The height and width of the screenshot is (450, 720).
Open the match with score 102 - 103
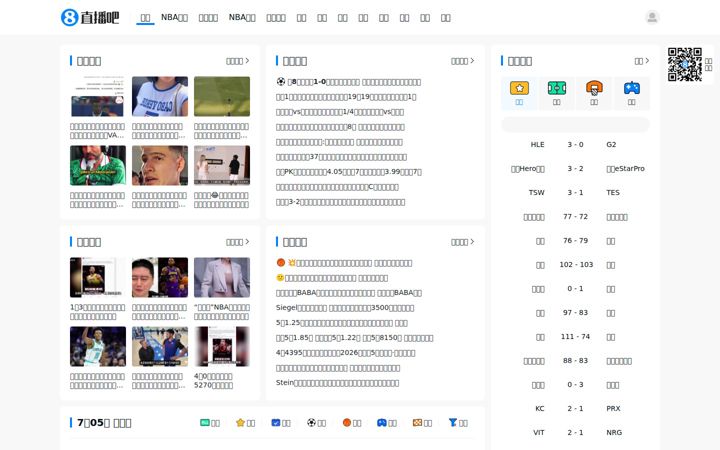click(575, 264)
